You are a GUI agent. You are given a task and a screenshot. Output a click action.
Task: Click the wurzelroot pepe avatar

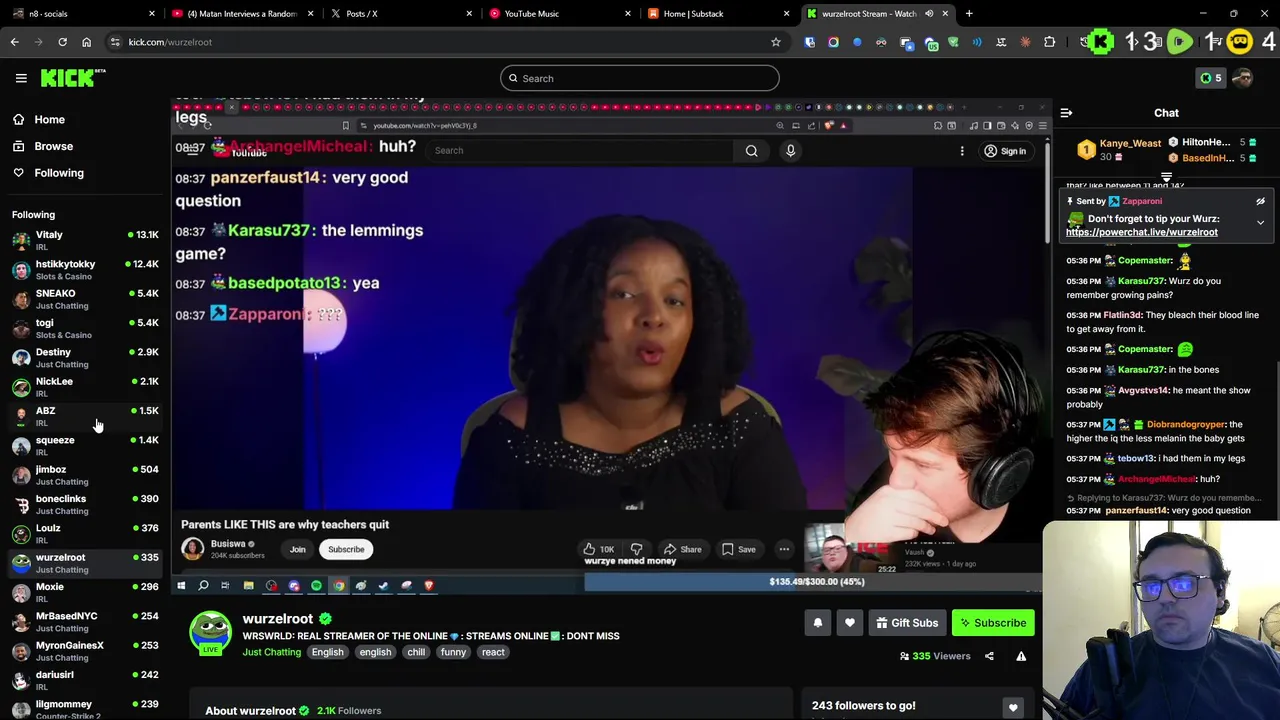pyautogui.click(x=211, y=632)
